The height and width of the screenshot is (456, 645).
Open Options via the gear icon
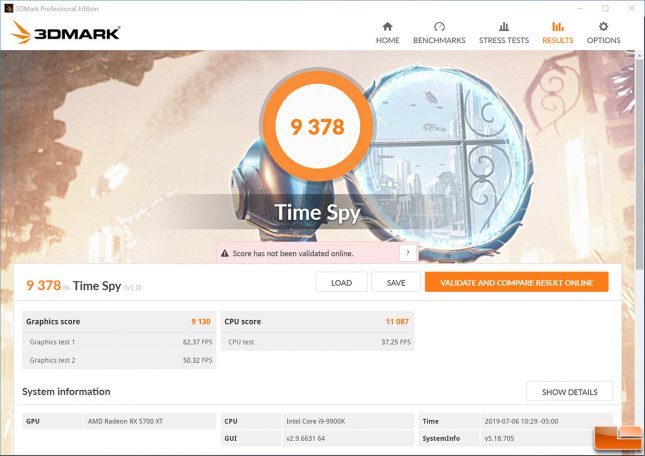tap(603, 27)
